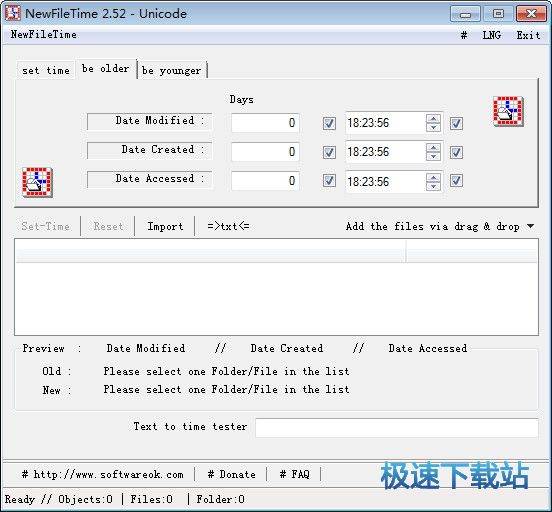Increase Date Created time with up arrow
This screenshot has height=512, width=552.
point(433,148)
